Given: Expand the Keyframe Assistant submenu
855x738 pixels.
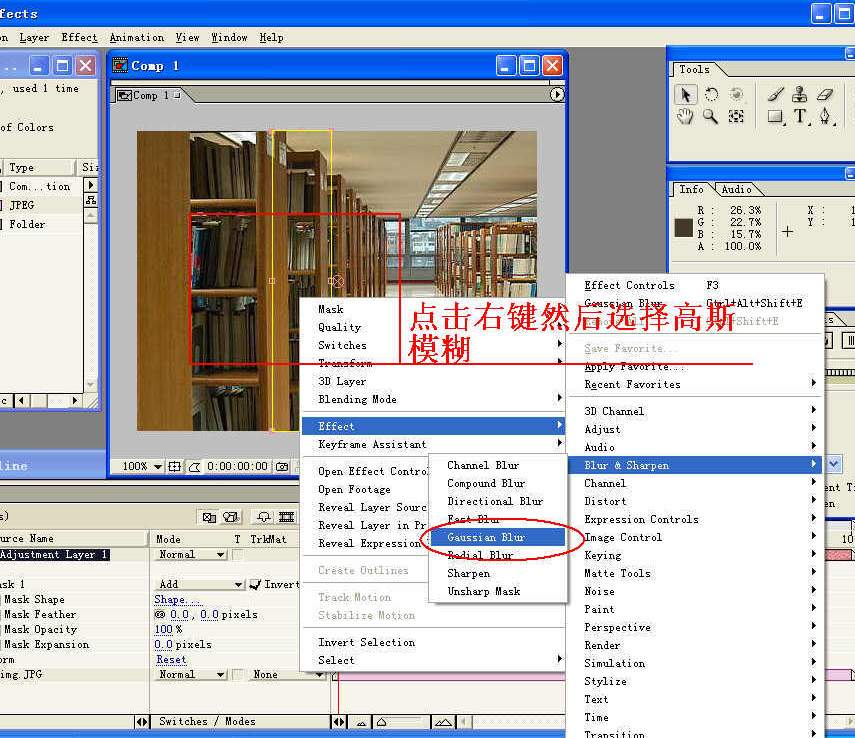Looking at the screenshot, I should point(433,445).
